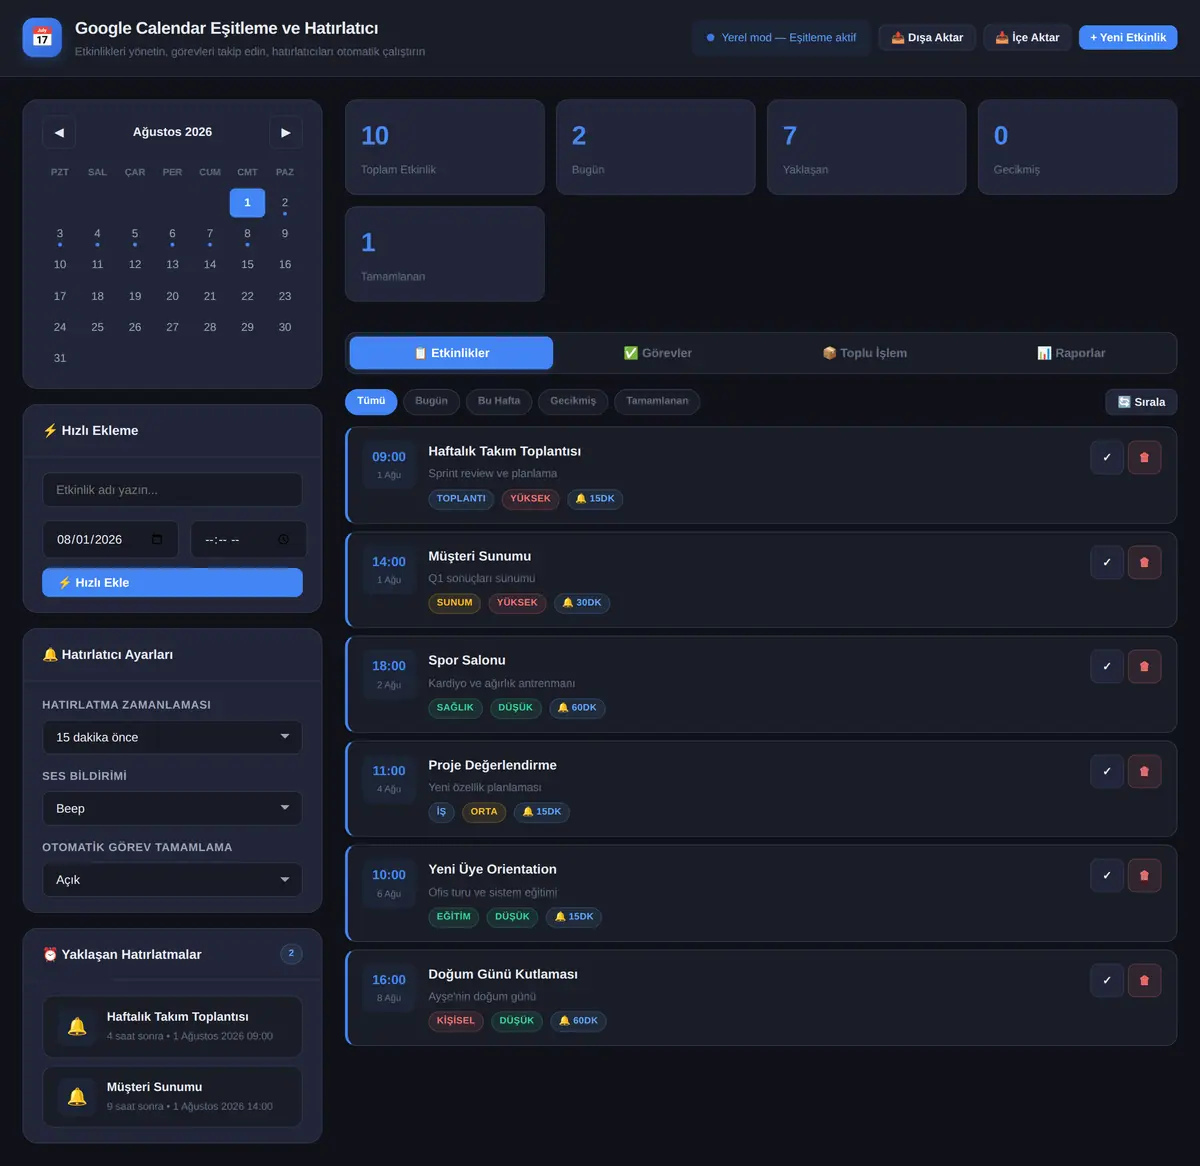1200x1166 pixels.
Task: Open the time picker clock icon
Action: pos(283,539)
